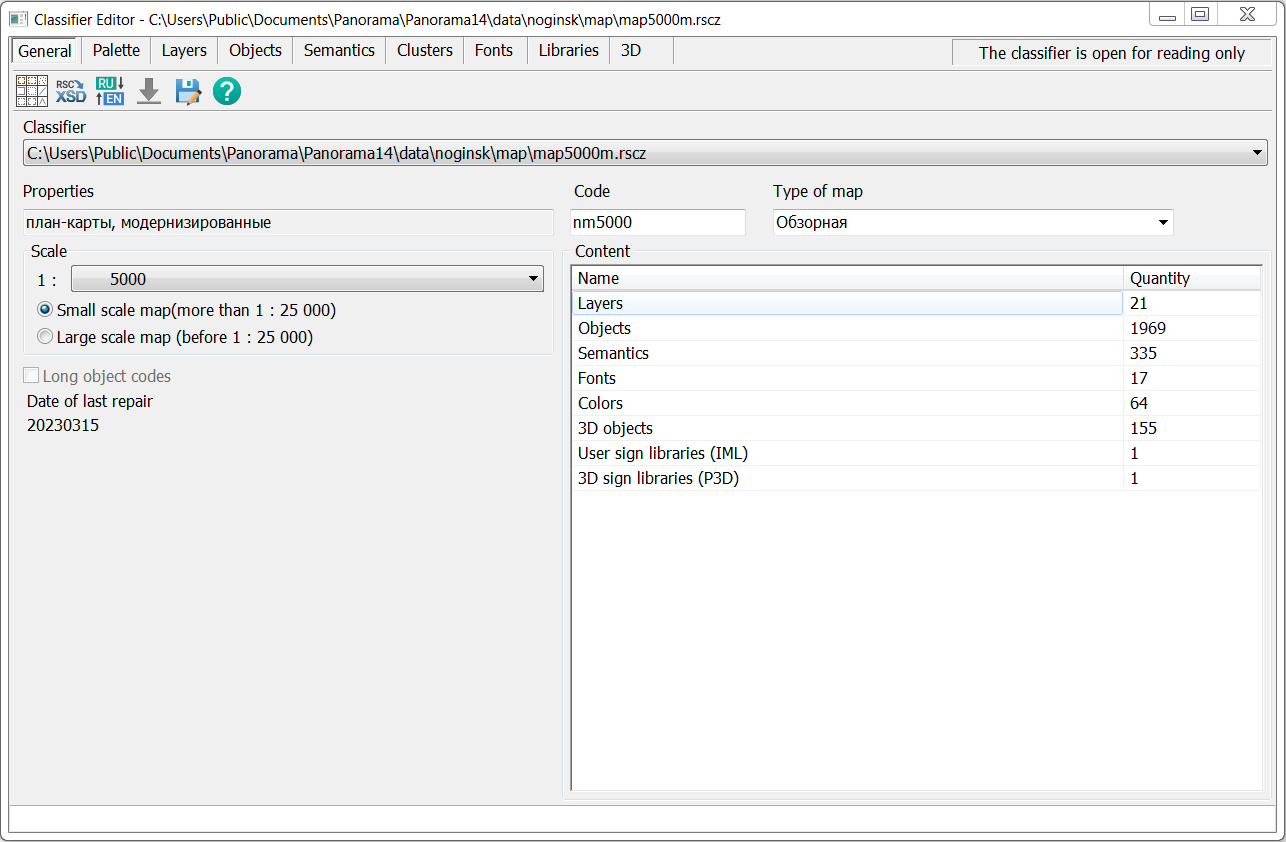Click the read-only classifier status message
This screenshot has width=1286, height=842.
(x=1112, y=53)
